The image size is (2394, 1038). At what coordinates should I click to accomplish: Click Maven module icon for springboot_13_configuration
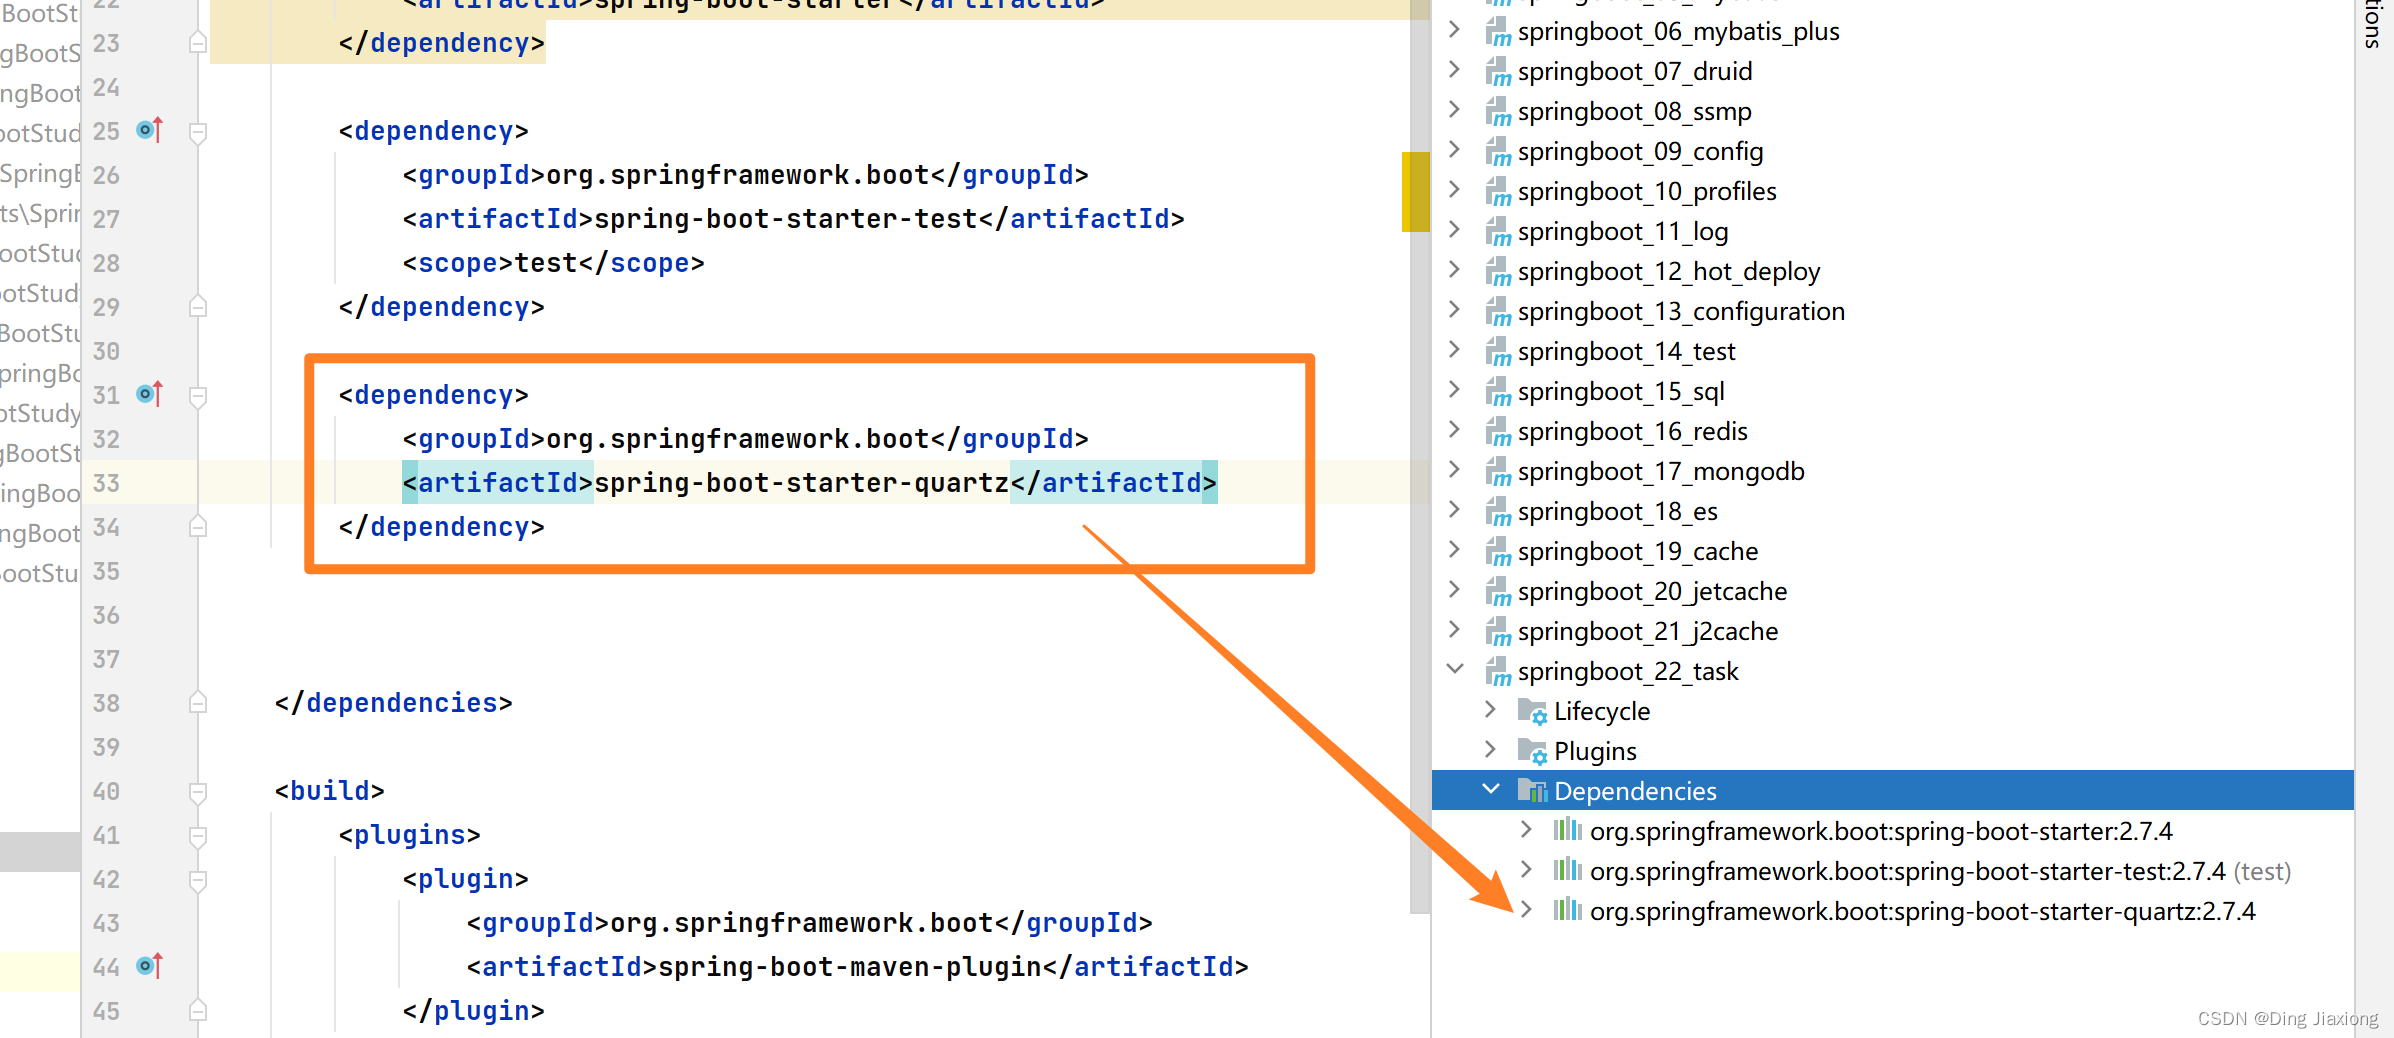pos(1498,312)
